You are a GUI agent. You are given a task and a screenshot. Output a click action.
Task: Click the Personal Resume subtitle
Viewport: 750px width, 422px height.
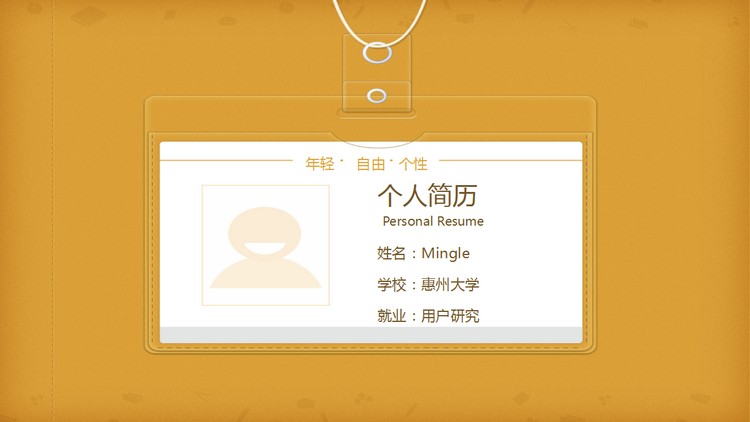pyautogui.click(x=433, y=221)
